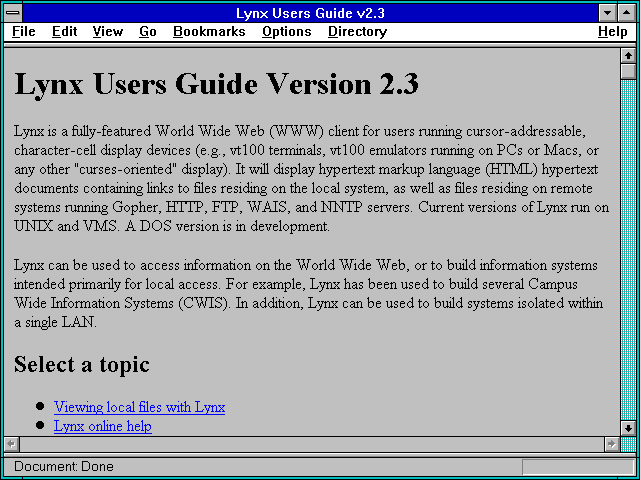
Task: Click the vertical scrollbar track below thumb
Action: 628,250
